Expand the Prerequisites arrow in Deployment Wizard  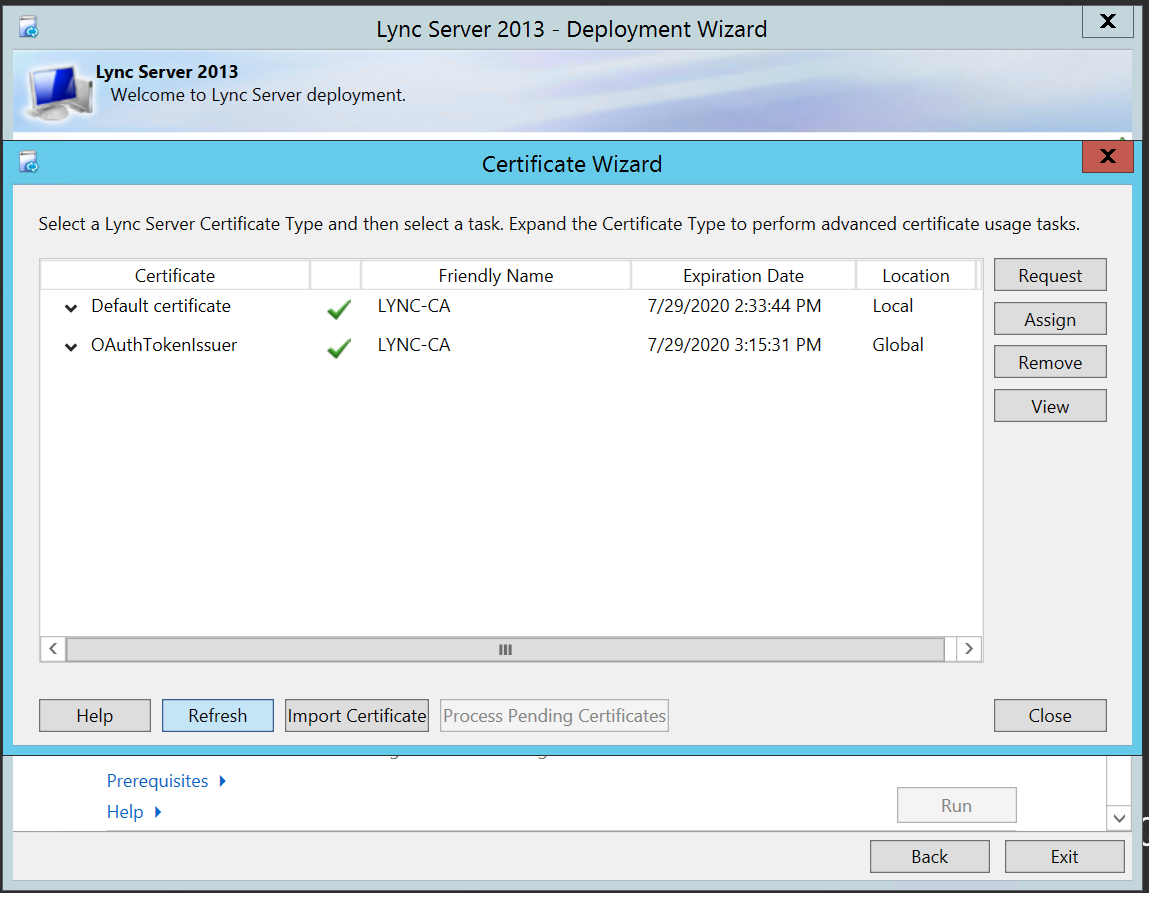click(x=223, y=781)
